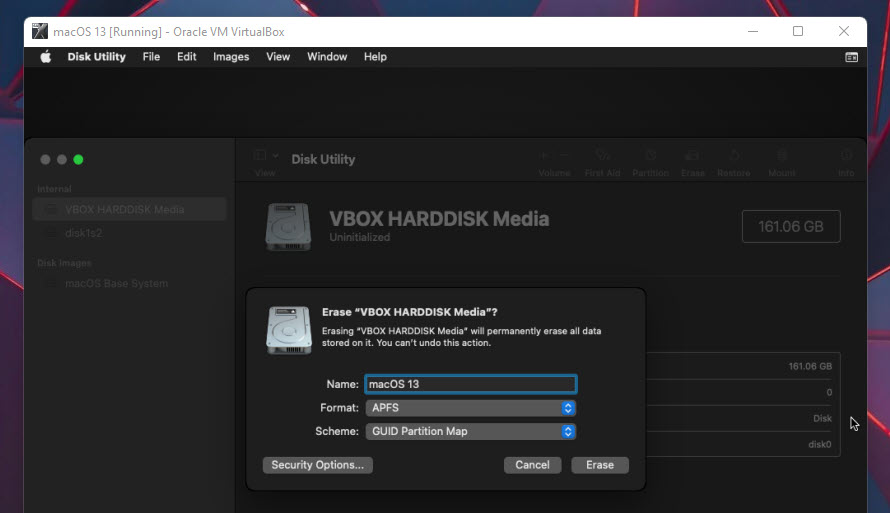
Task: Expand the View options chevron in toolbar
Action: (x=275, y=155)
